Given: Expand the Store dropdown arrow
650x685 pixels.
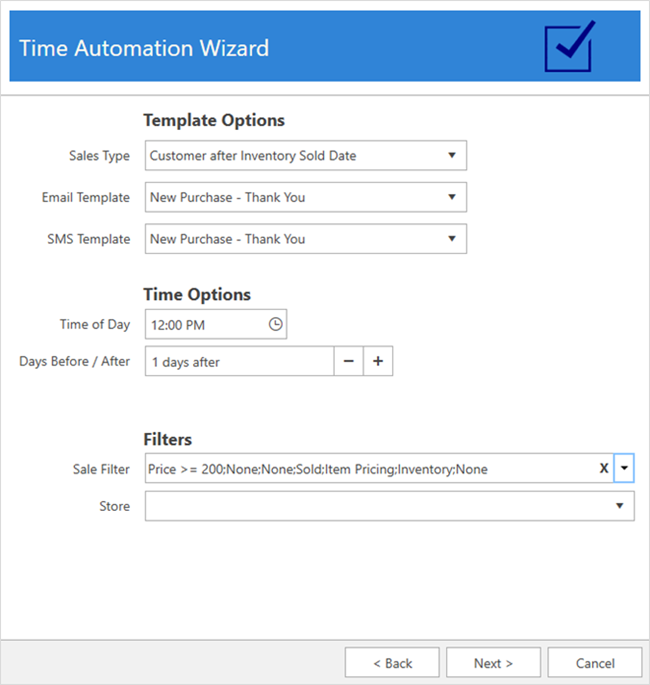Looking at the screenshot, I should click(x=619, y=506).
